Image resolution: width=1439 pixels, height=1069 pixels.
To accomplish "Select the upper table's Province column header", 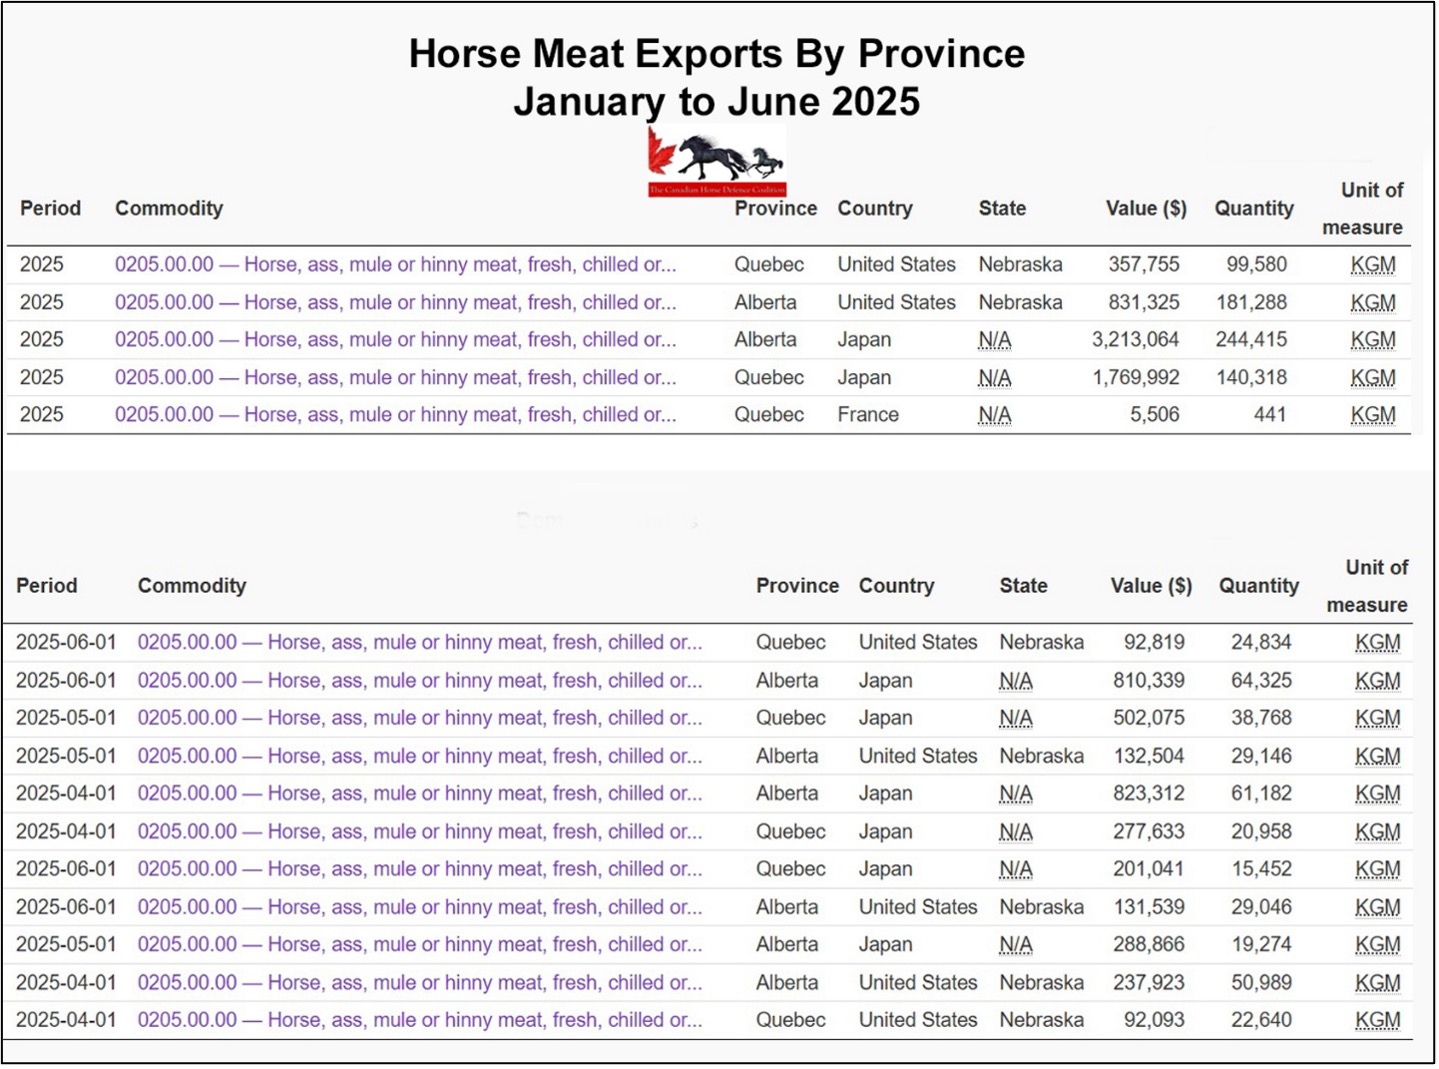I will 775,209.
